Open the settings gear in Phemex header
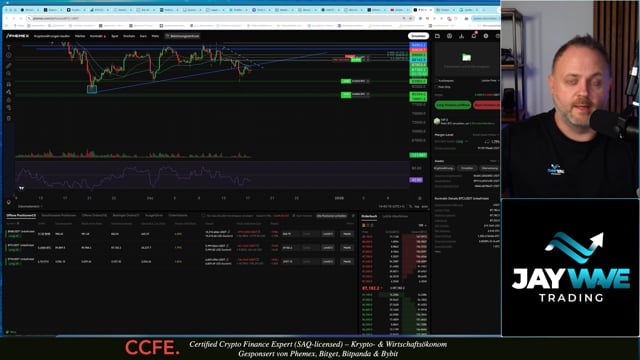Image resolution: width=640 pixels, height=360 pixels. tap(486, 36)
